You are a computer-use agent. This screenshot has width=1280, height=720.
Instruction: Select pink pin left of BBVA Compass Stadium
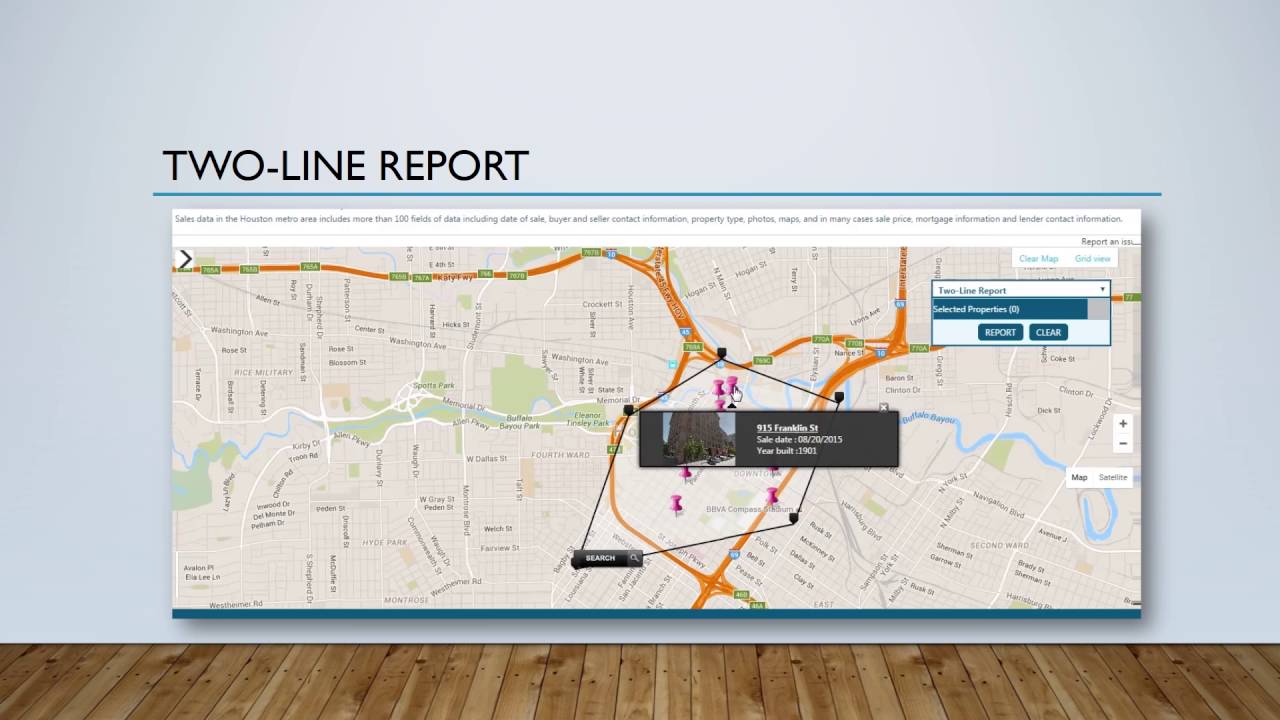(676, 504)
